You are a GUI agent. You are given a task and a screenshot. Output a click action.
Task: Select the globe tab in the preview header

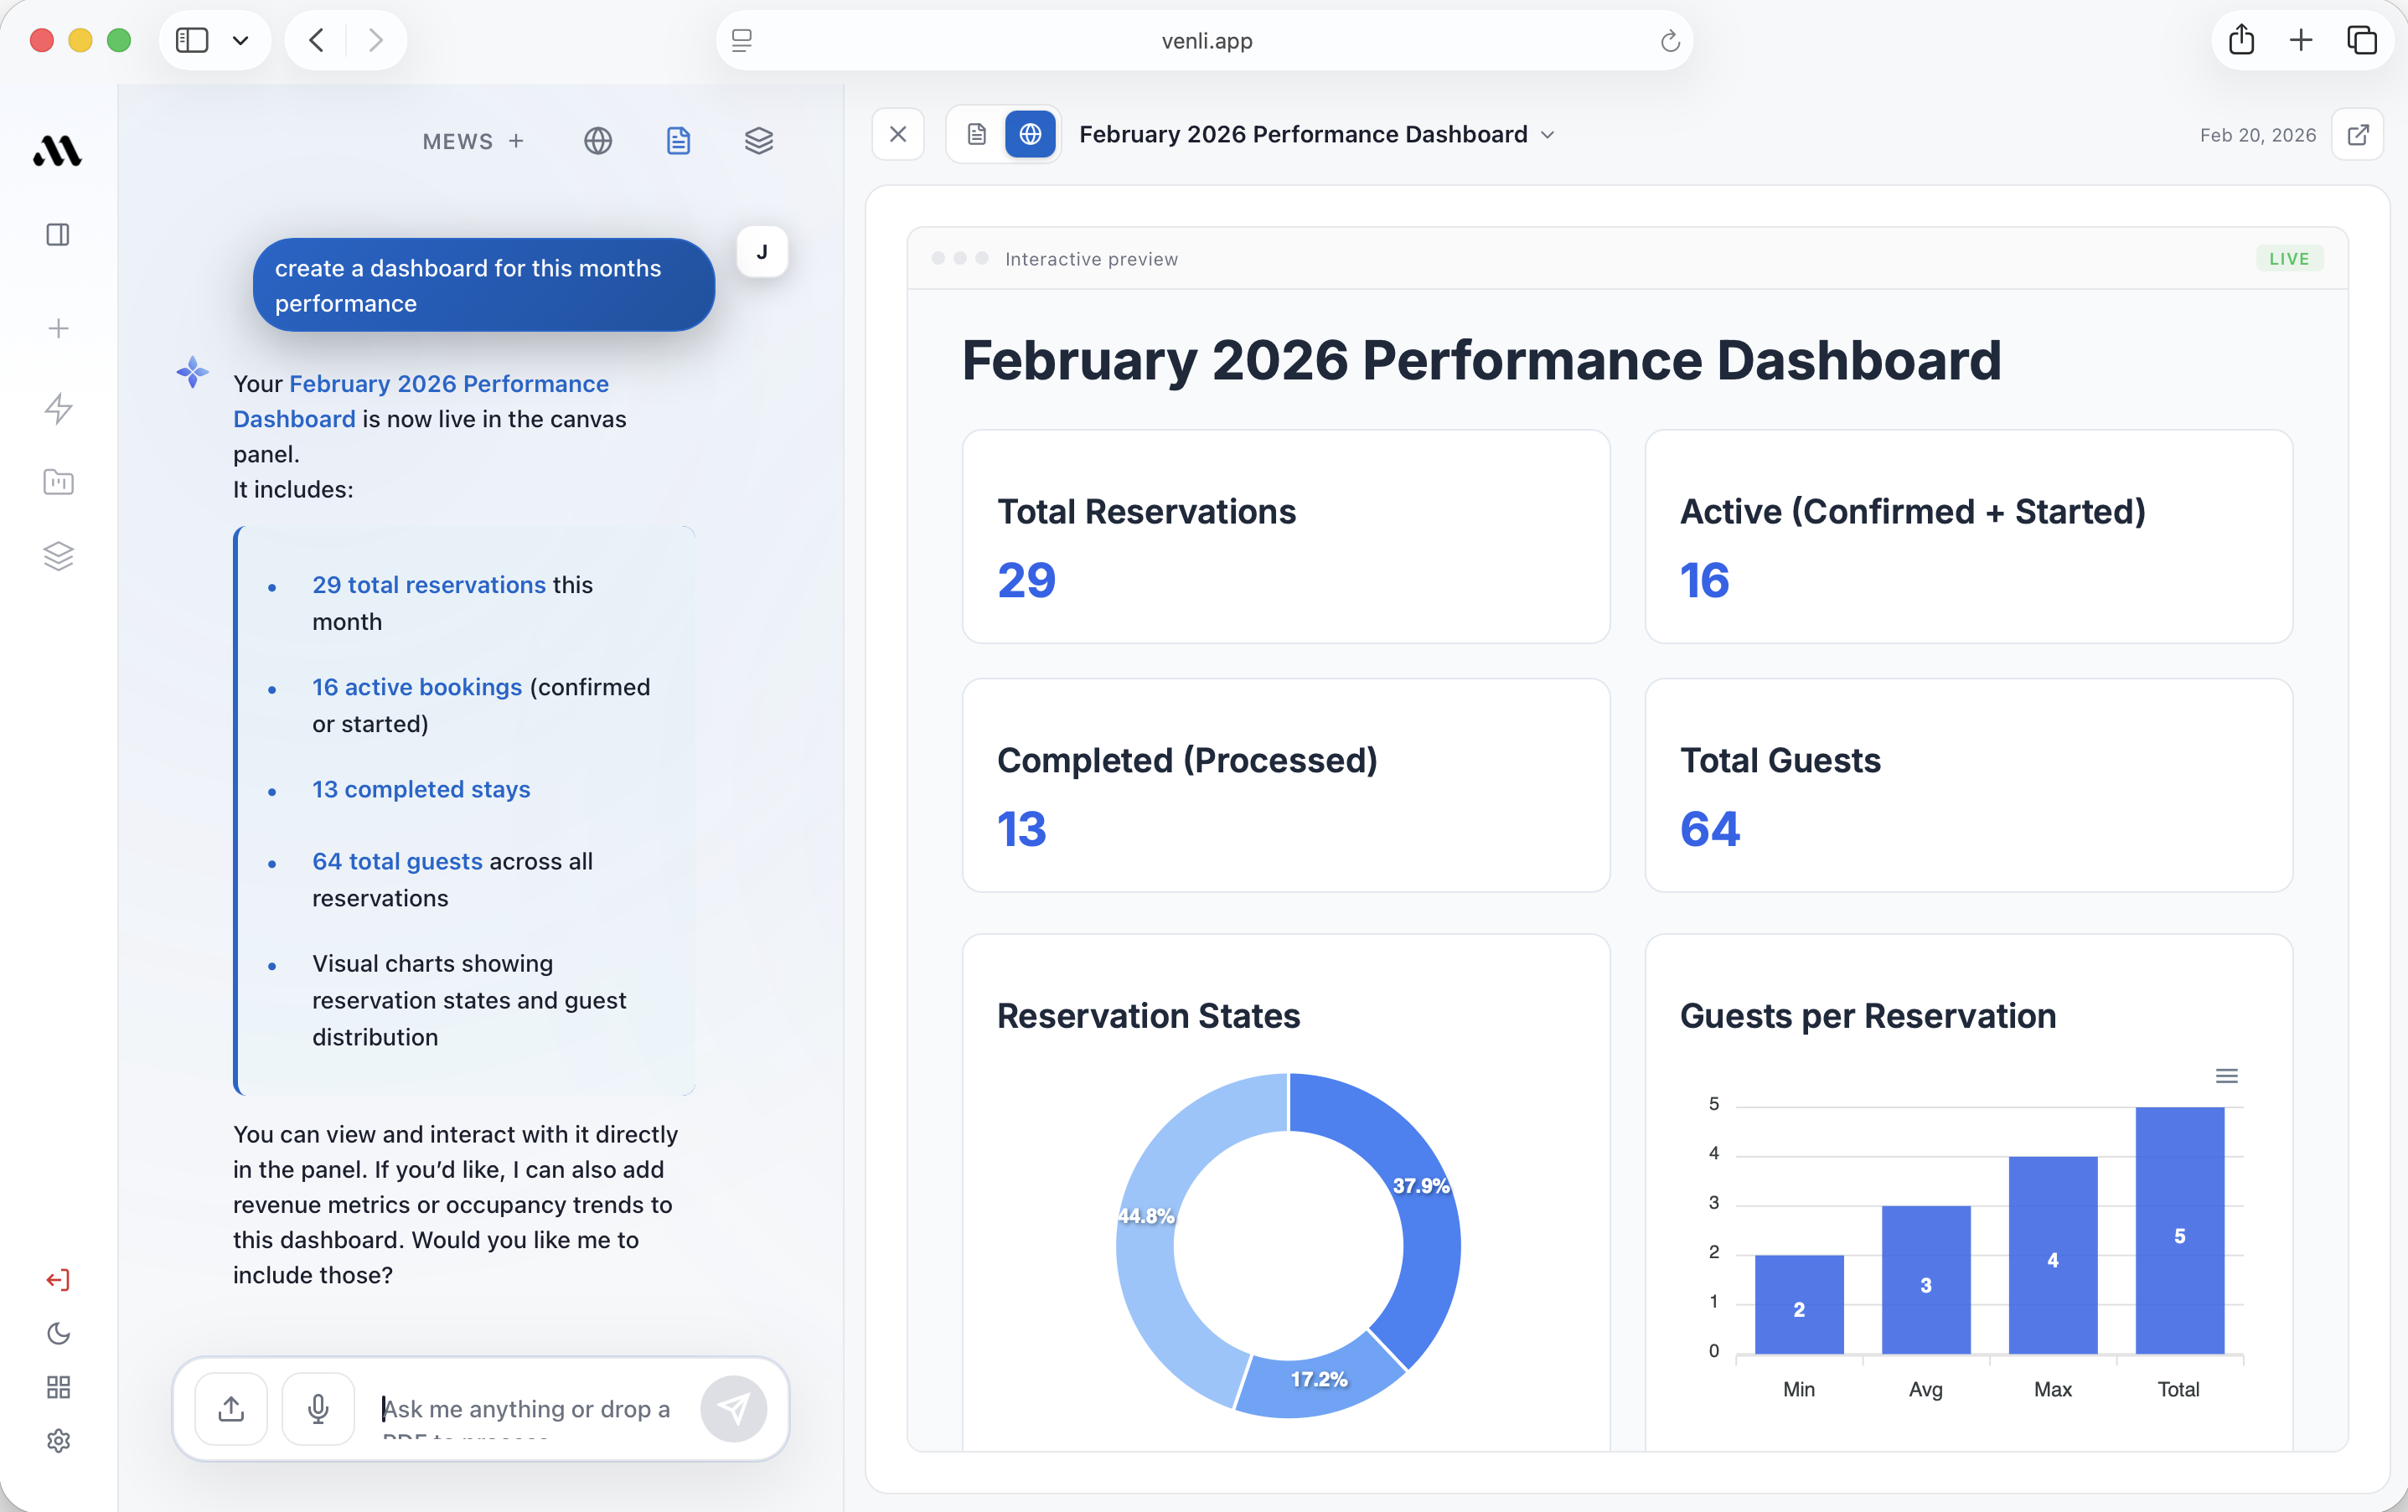[1031, 133]
